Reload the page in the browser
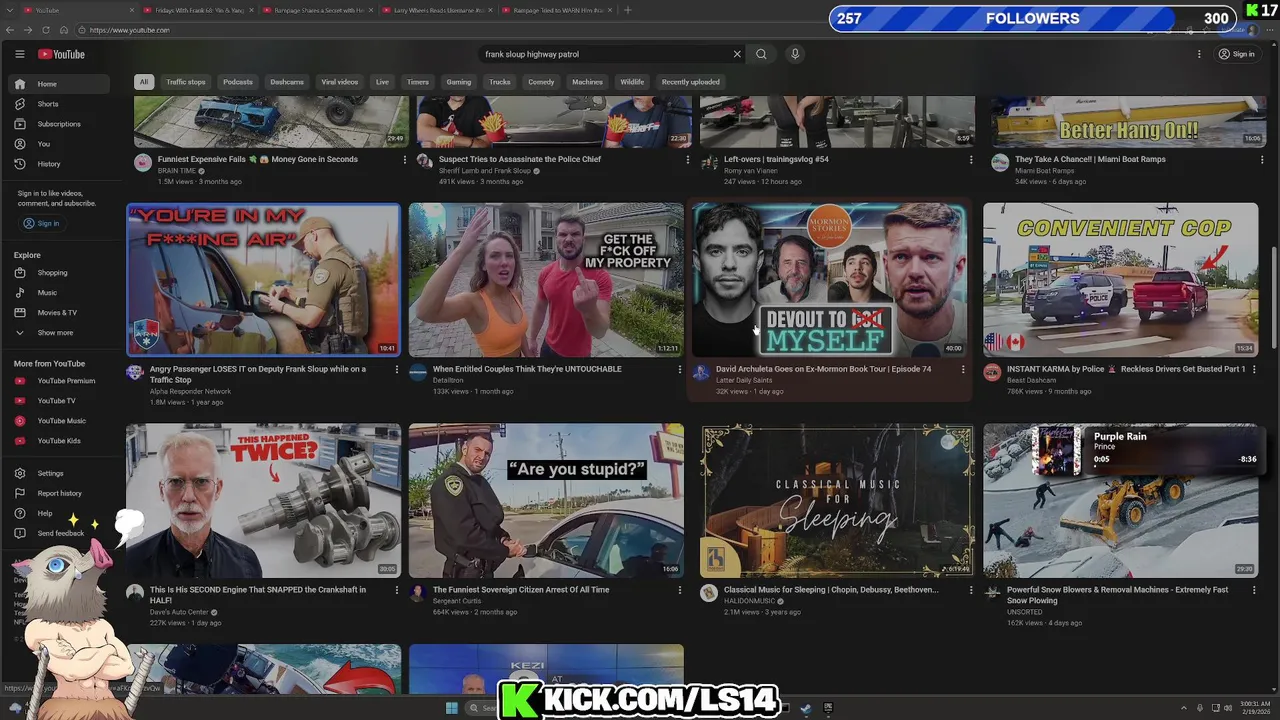Screen dimensions: 1280x720 click(x=45, y=30)
